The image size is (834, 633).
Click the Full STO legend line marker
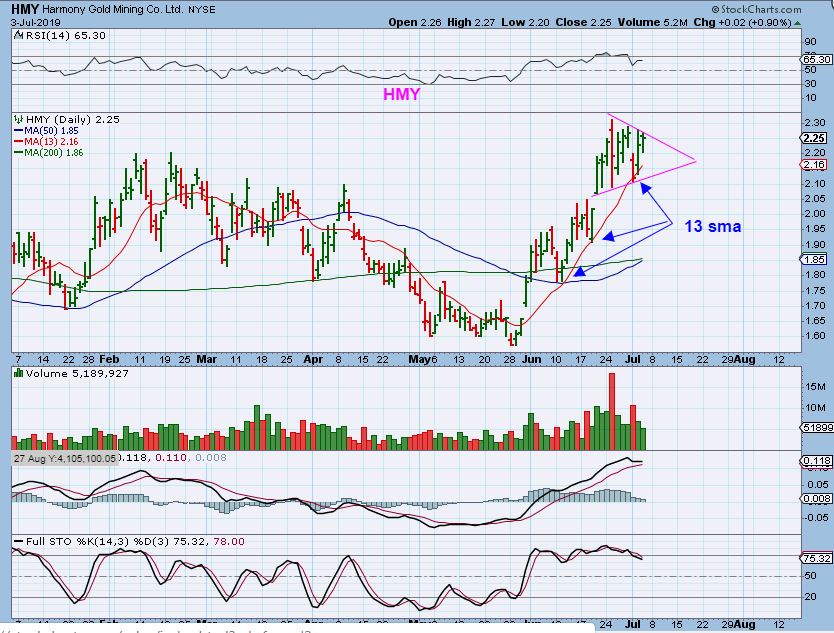pyautogui.click(x=19, y=542)
